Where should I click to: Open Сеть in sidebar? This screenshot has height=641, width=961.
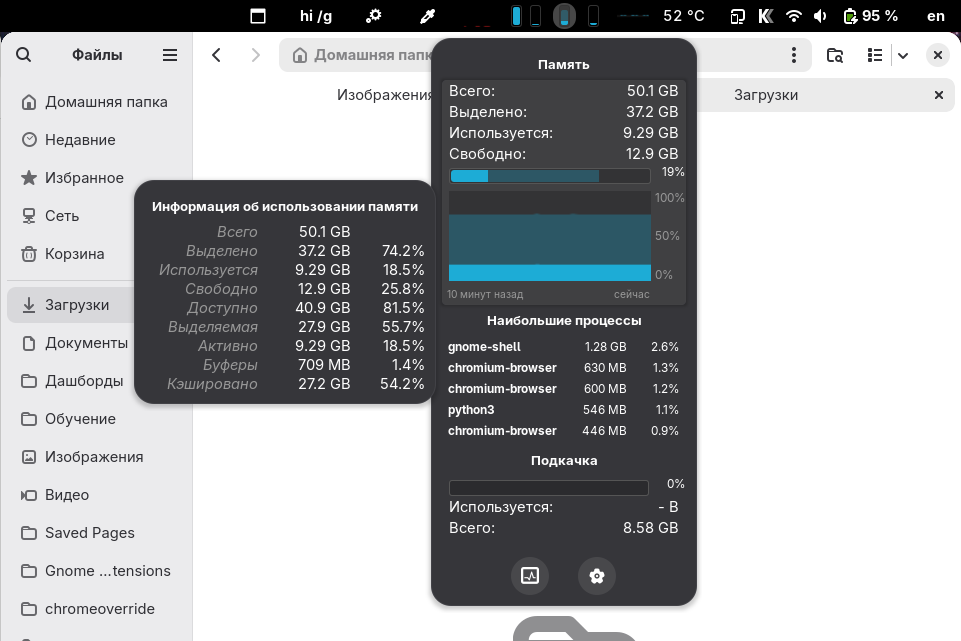pos(70,216)
